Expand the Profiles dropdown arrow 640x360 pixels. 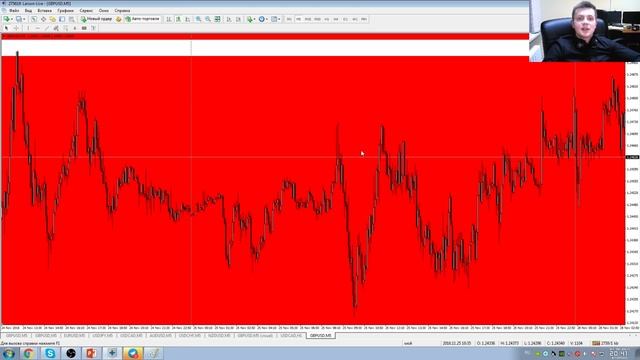pos(24,19)
